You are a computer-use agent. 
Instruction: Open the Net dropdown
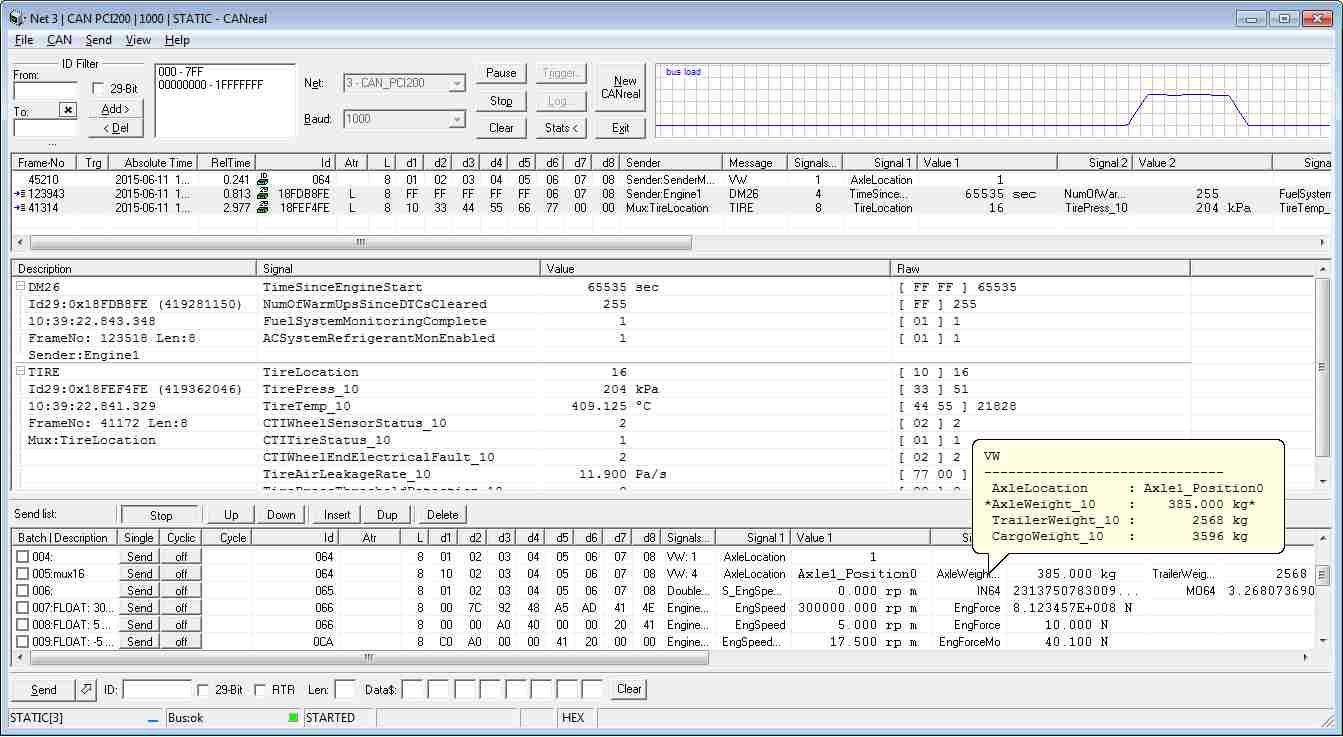[x=457, y=84]
